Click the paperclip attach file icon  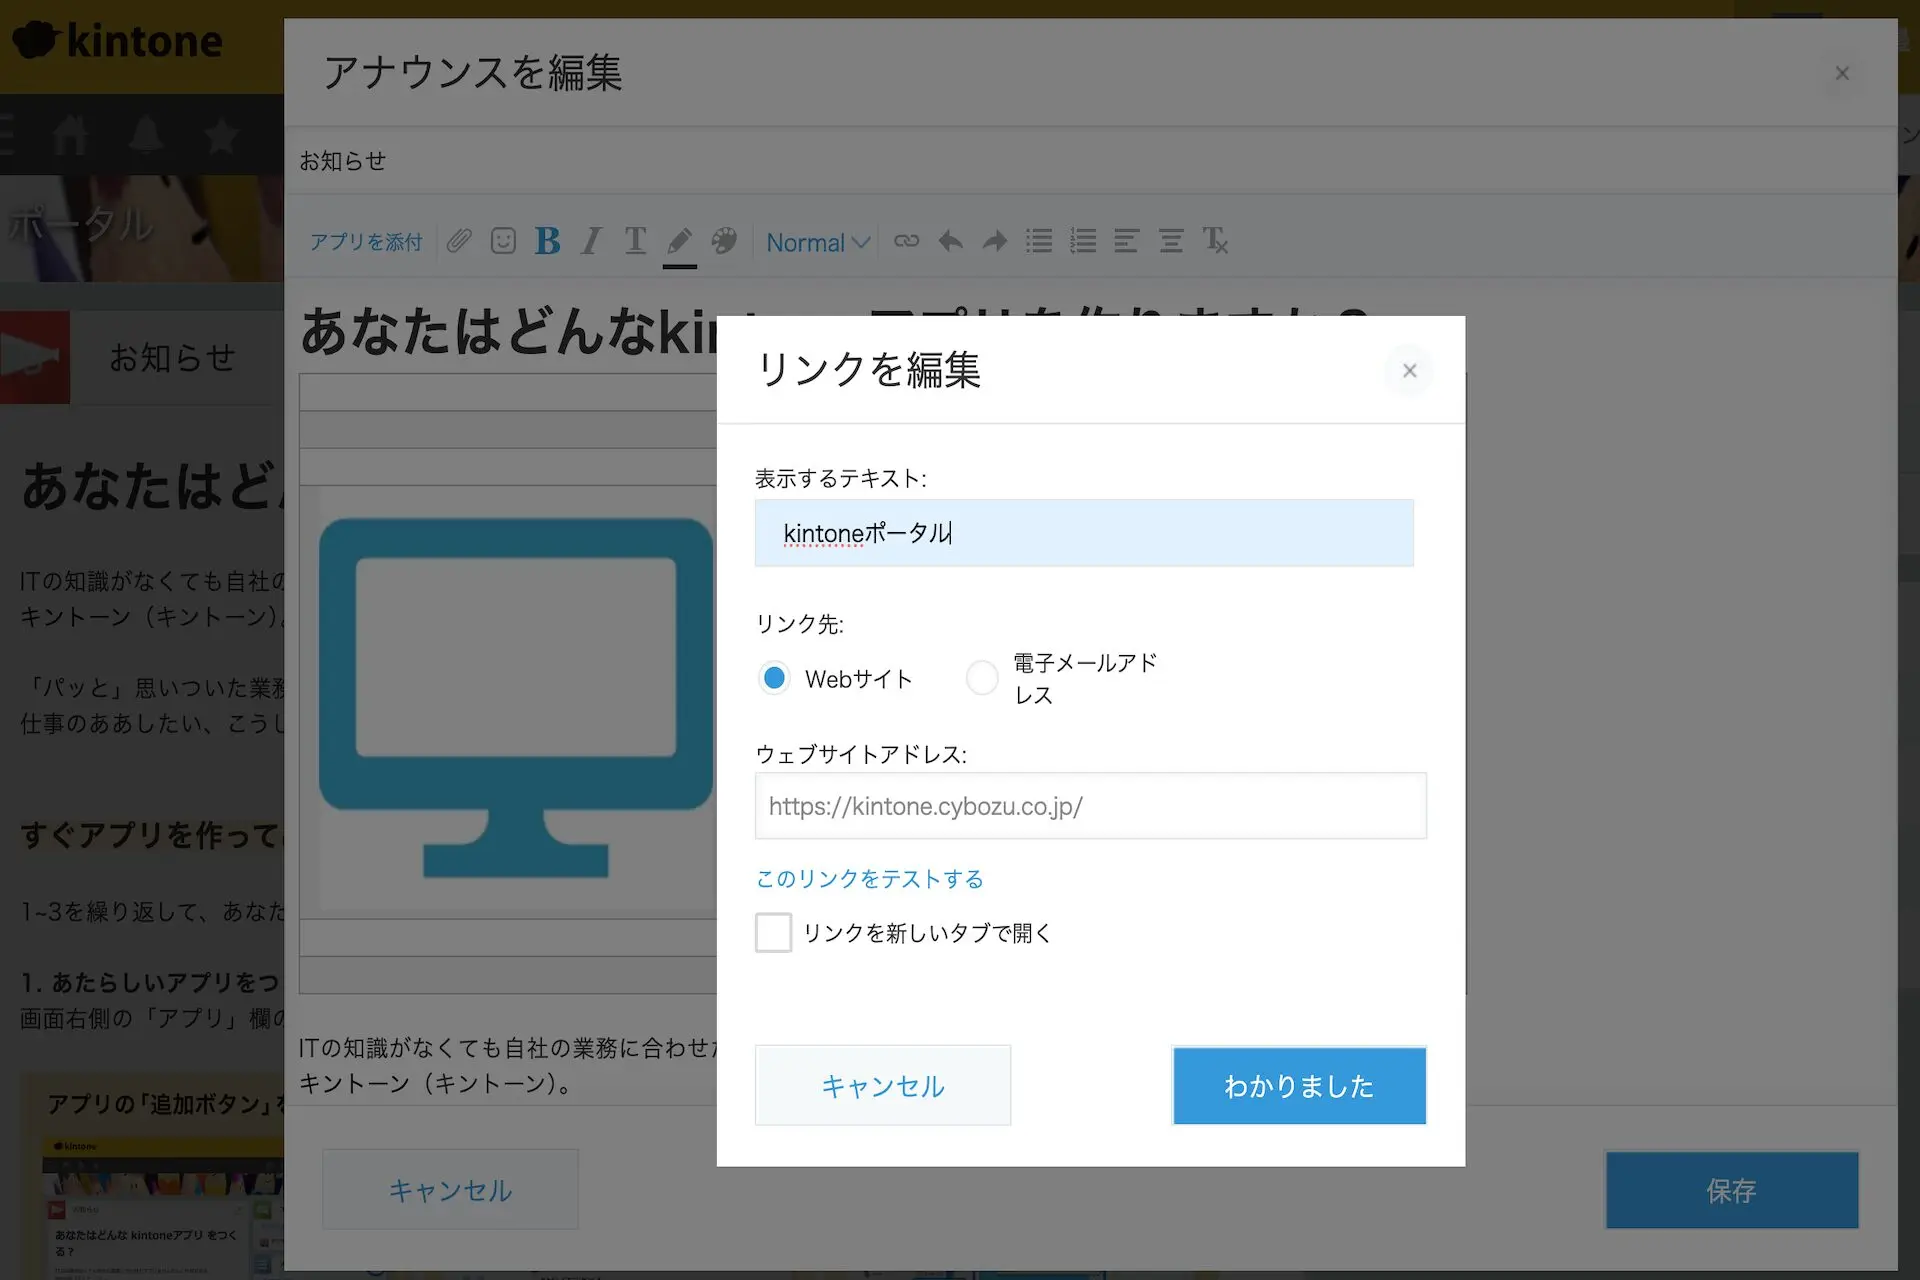pyautogui.click(x=459, y=241)
